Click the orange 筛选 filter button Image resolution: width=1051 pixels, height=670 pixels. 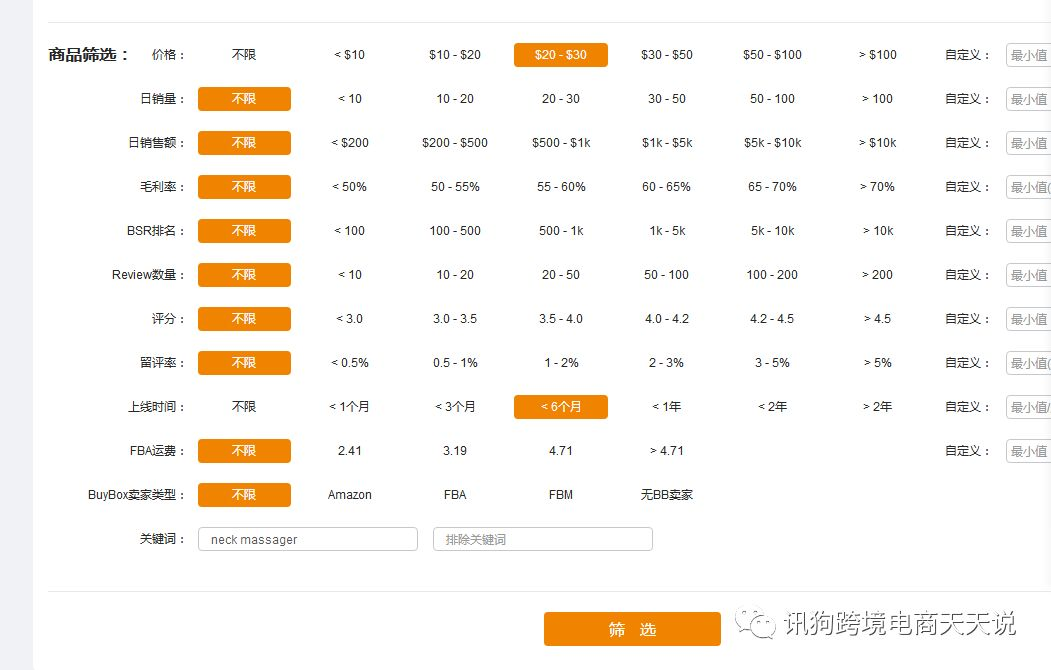coord(632,628)
